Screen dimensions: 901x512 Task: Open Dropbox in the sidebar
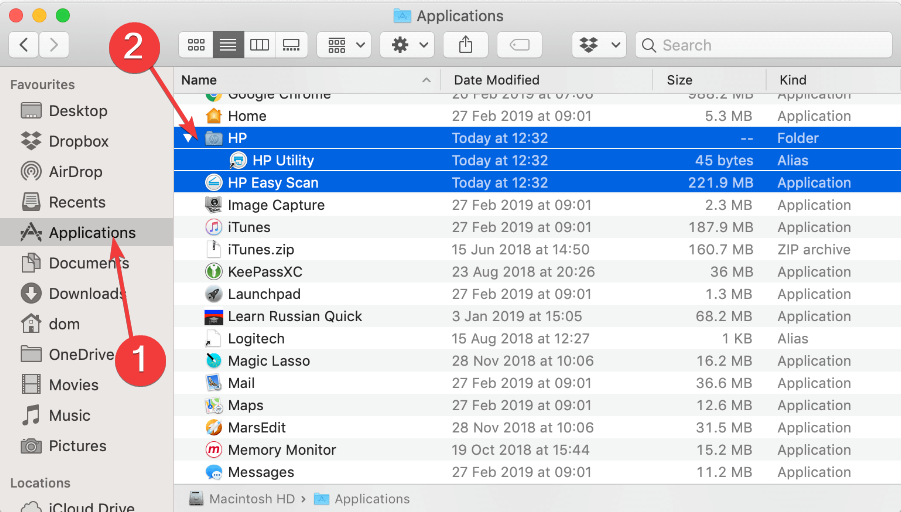click(78, 141)
